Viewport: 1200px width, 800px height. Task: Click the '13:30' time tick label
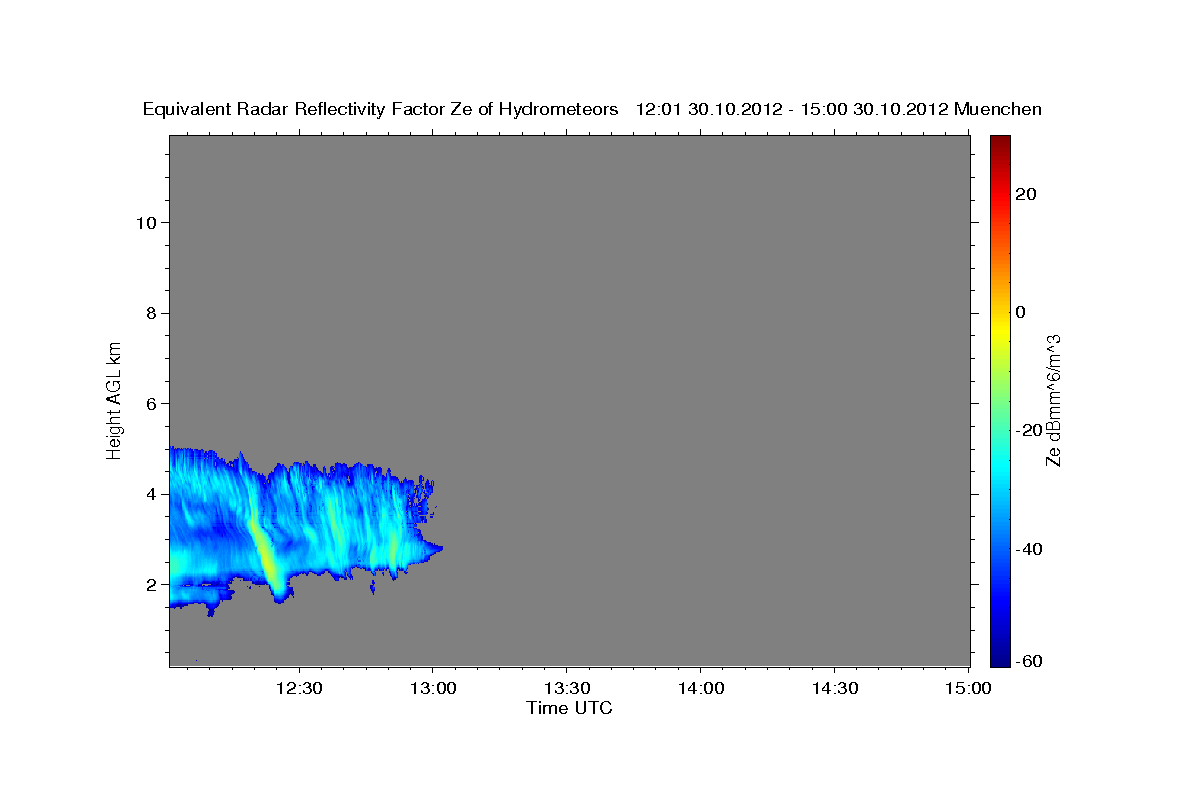pos(567,688)
